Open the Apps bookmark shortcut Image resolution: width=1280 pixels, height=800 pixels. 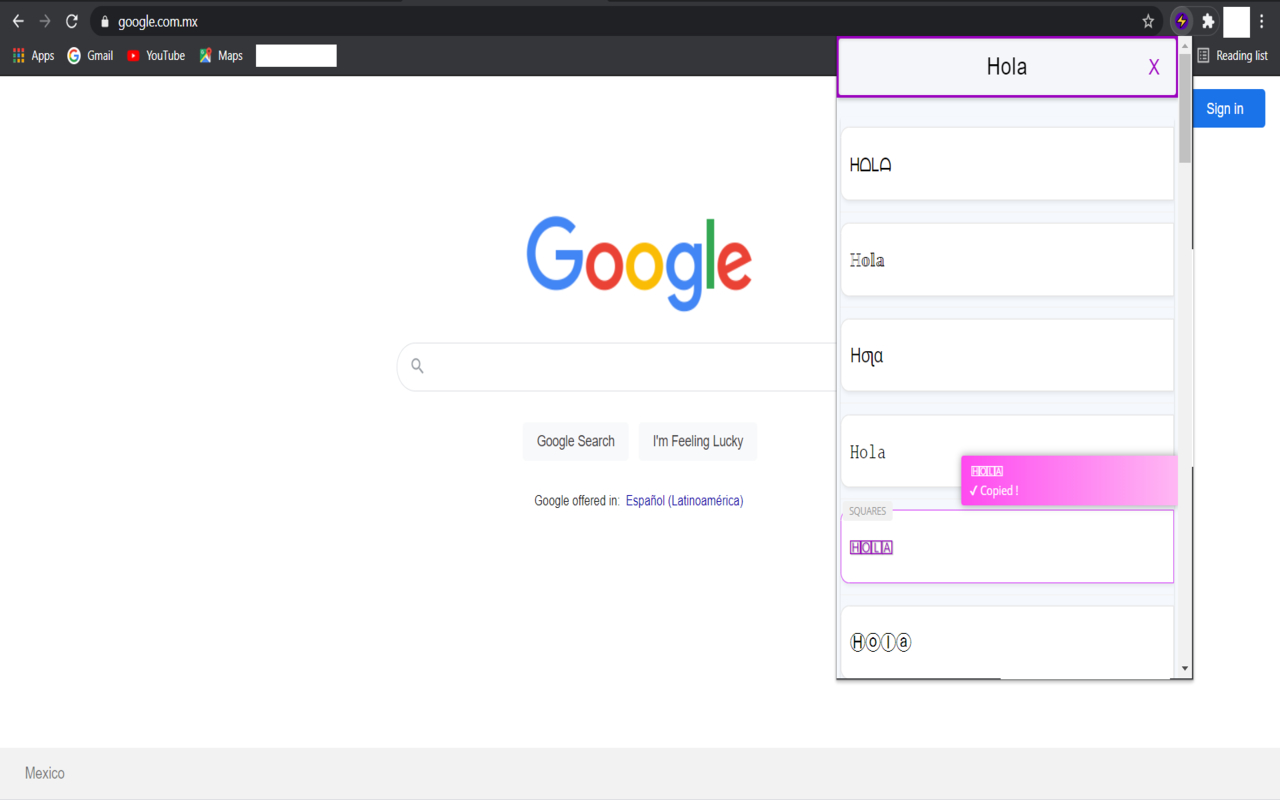coord(33,56)
